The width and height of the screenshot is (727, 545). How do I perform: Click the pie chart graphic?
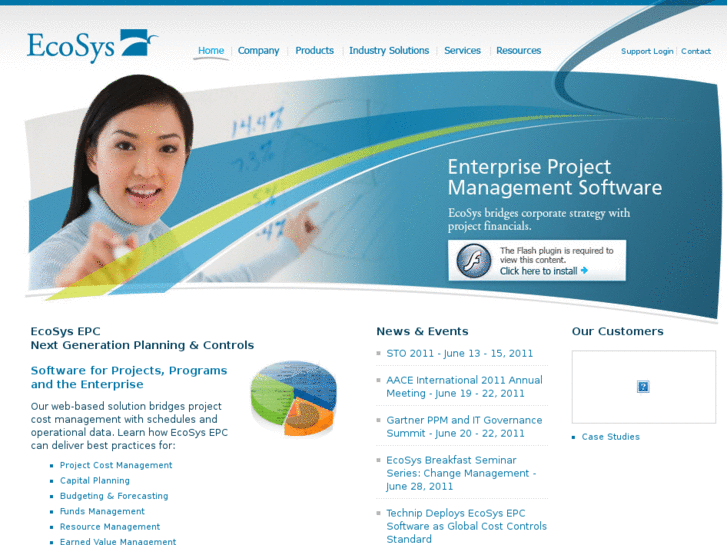pos(293,398)
